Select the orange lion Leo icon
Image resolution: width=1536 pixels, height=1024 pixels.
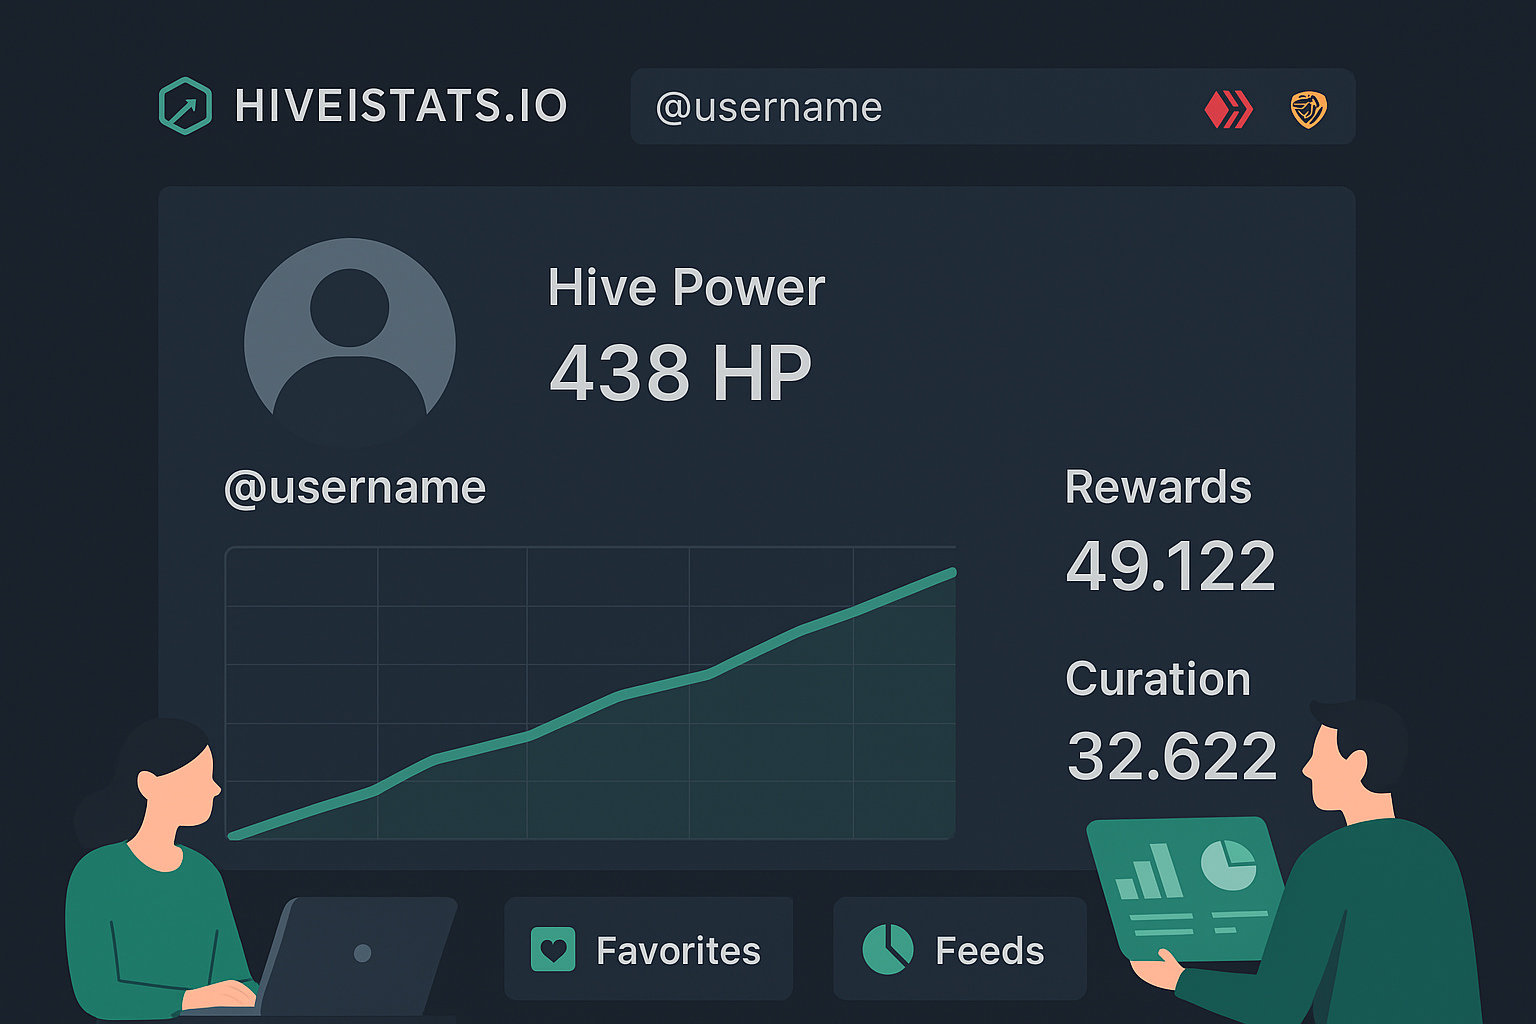click(1308, 109)
